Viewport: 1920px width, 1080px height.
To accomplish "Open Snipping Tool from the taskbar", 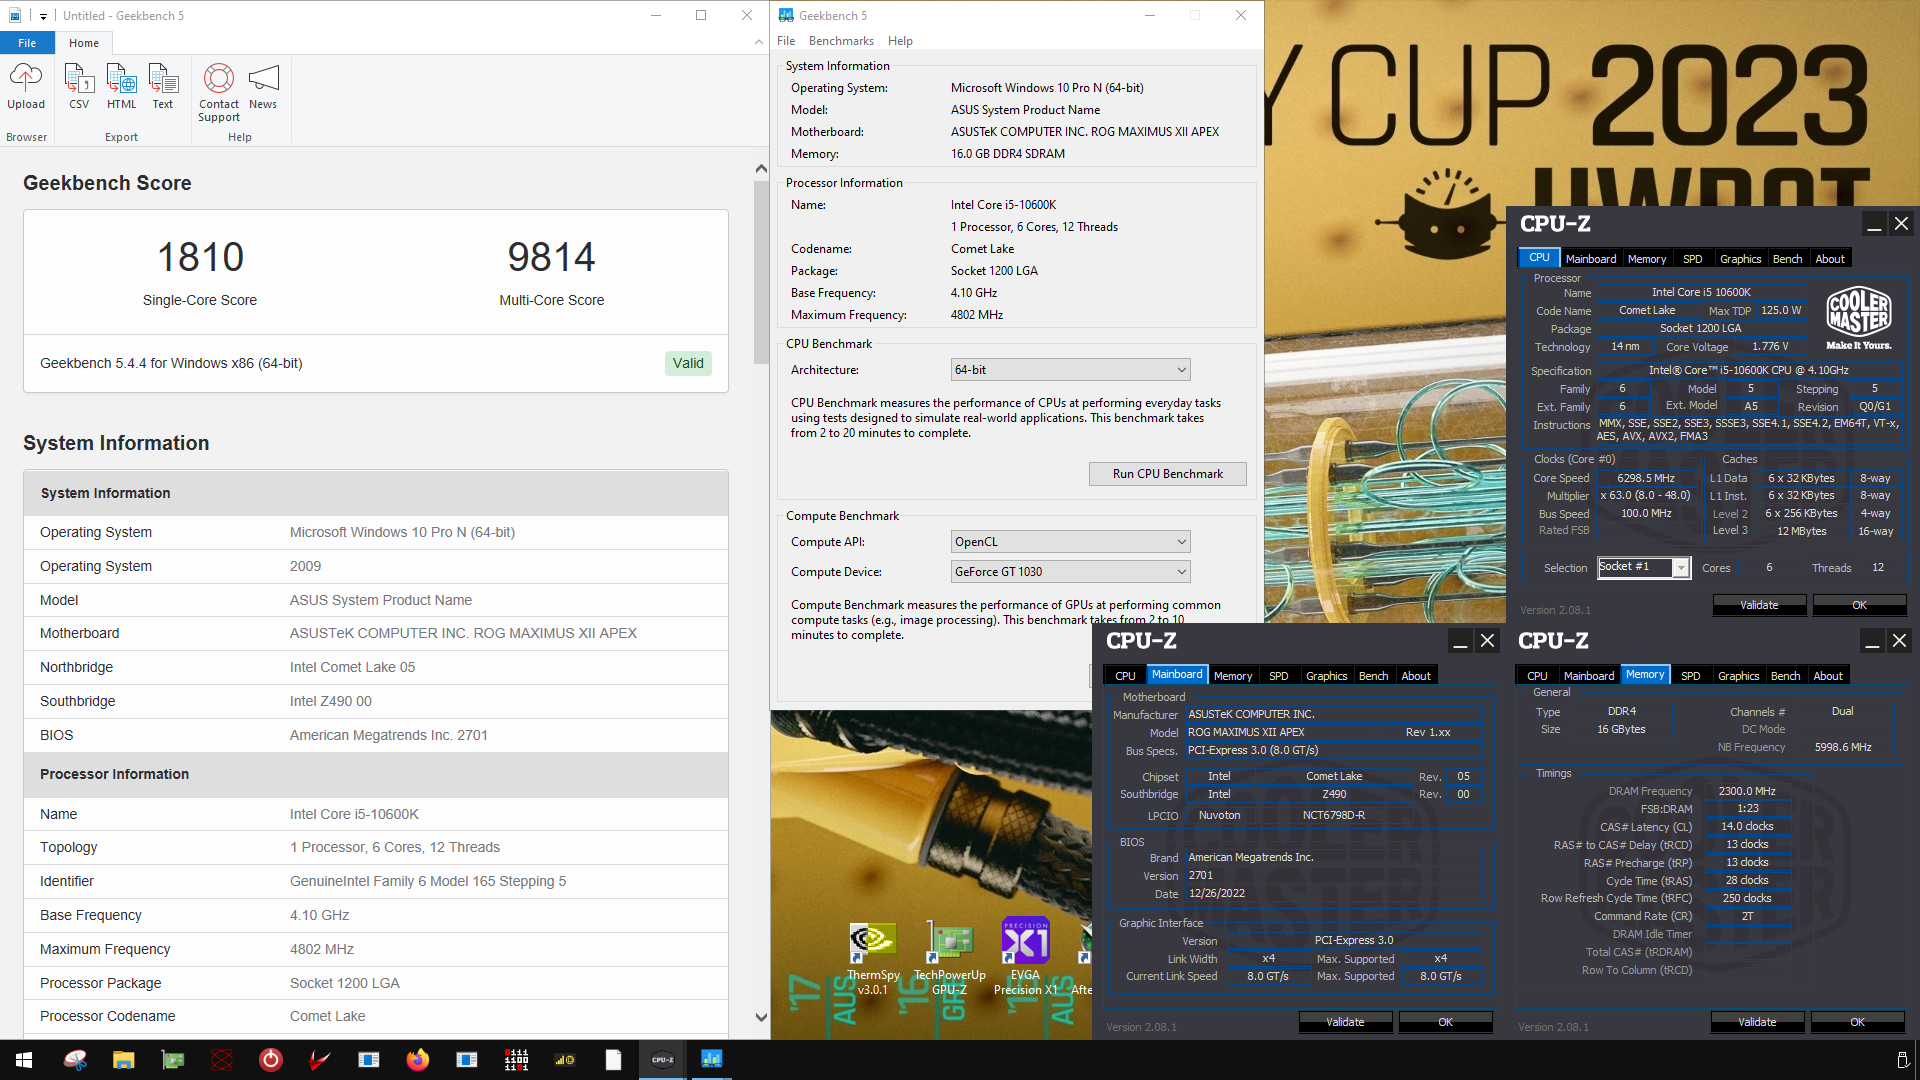I will tap(75, 1060).
